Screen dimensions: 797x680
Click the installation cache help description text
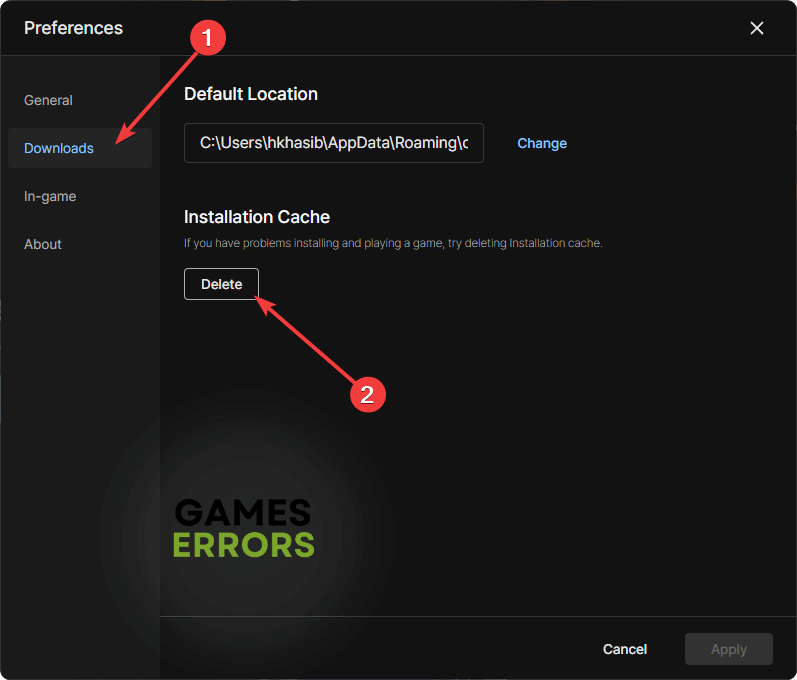tap(393, 243)
